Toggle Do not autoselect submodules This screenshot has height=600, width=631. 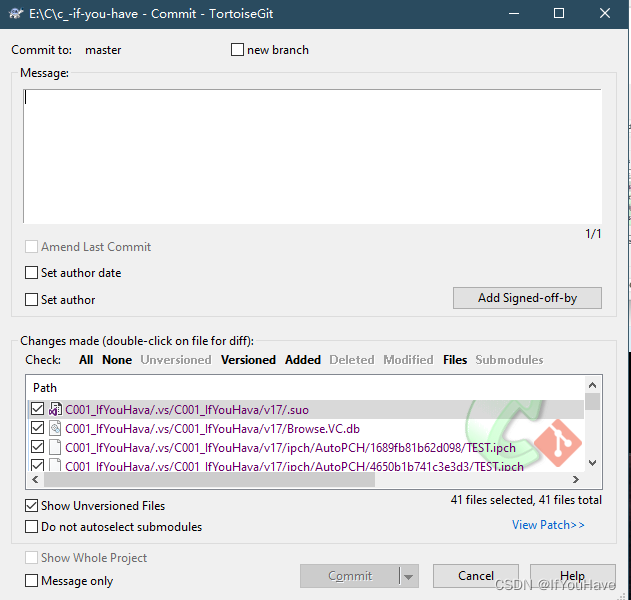point(31,526)
